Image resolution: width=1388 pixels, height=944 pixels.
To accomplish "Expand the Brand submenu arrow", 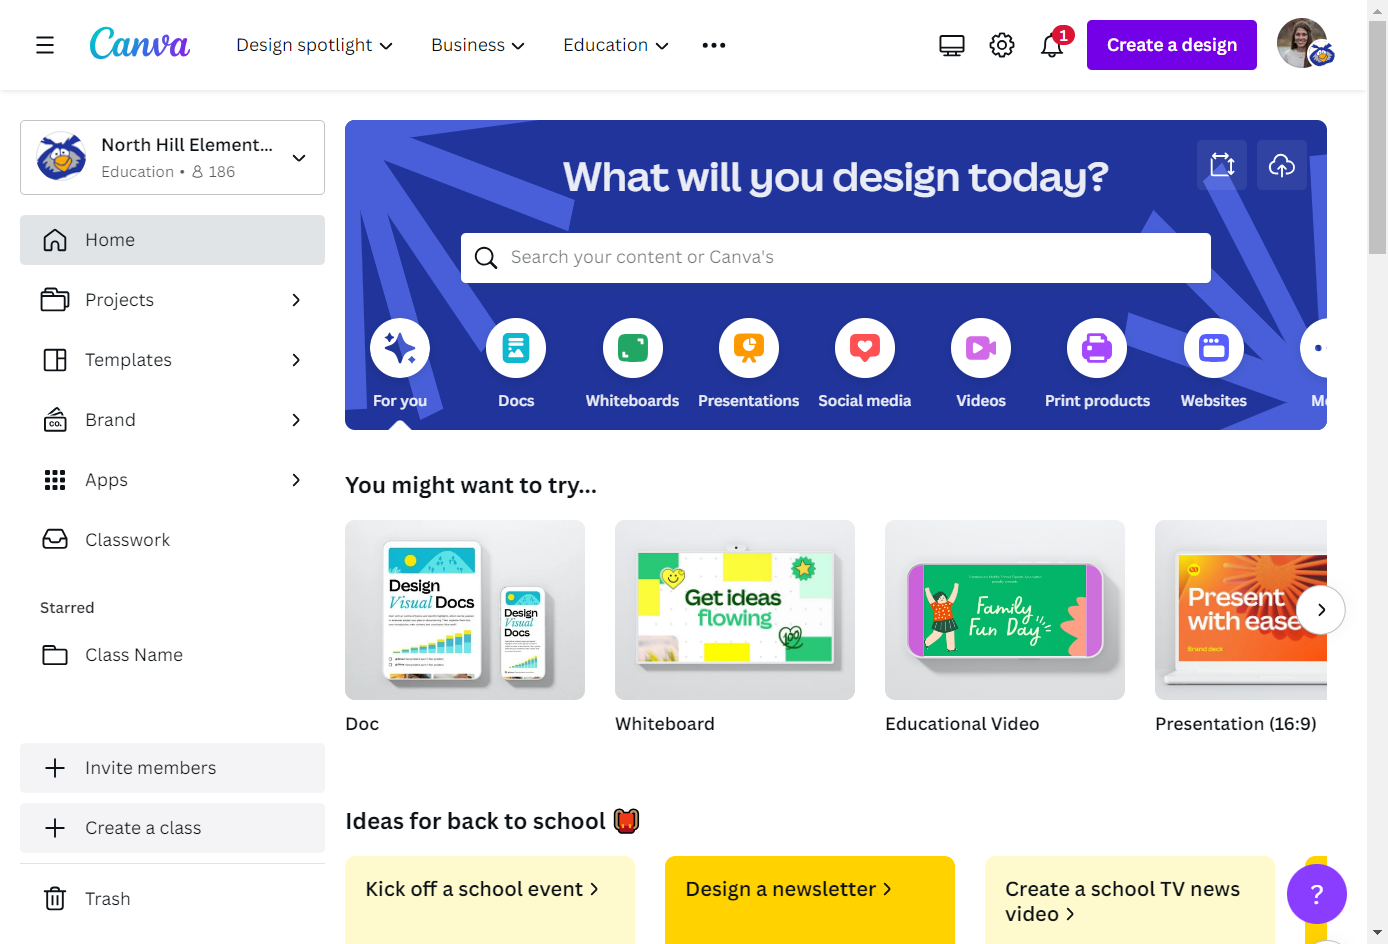I will click(x=296, y=420).
